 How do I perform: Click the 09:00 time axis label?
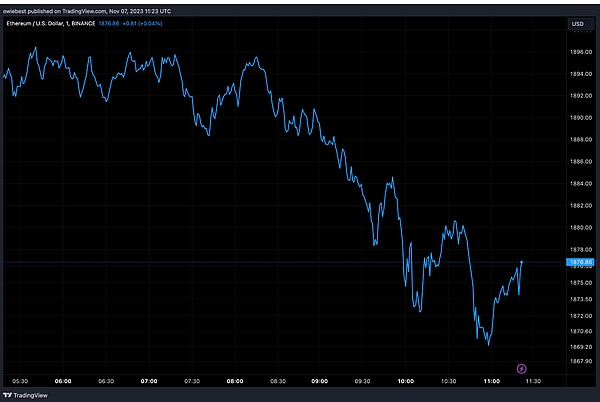[x=320, y=381]
